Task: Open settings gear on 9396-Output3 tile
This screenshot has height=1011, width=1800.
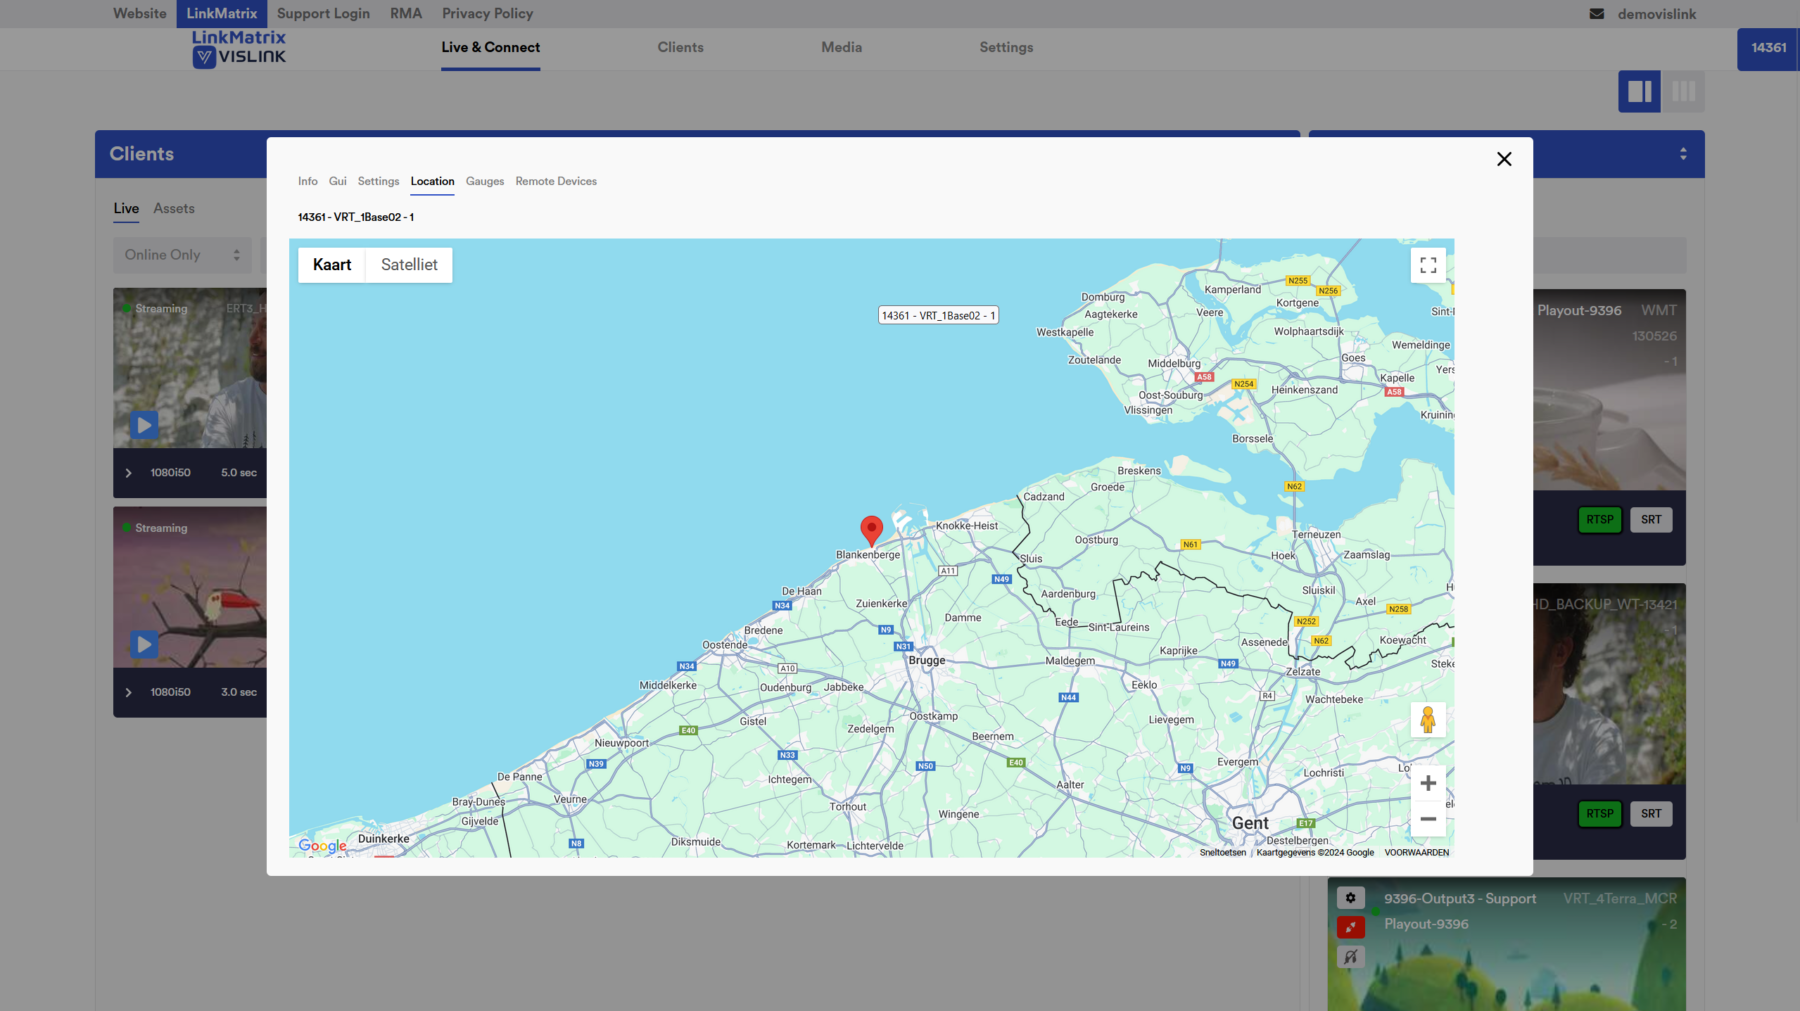Action: coord(1350,898)
